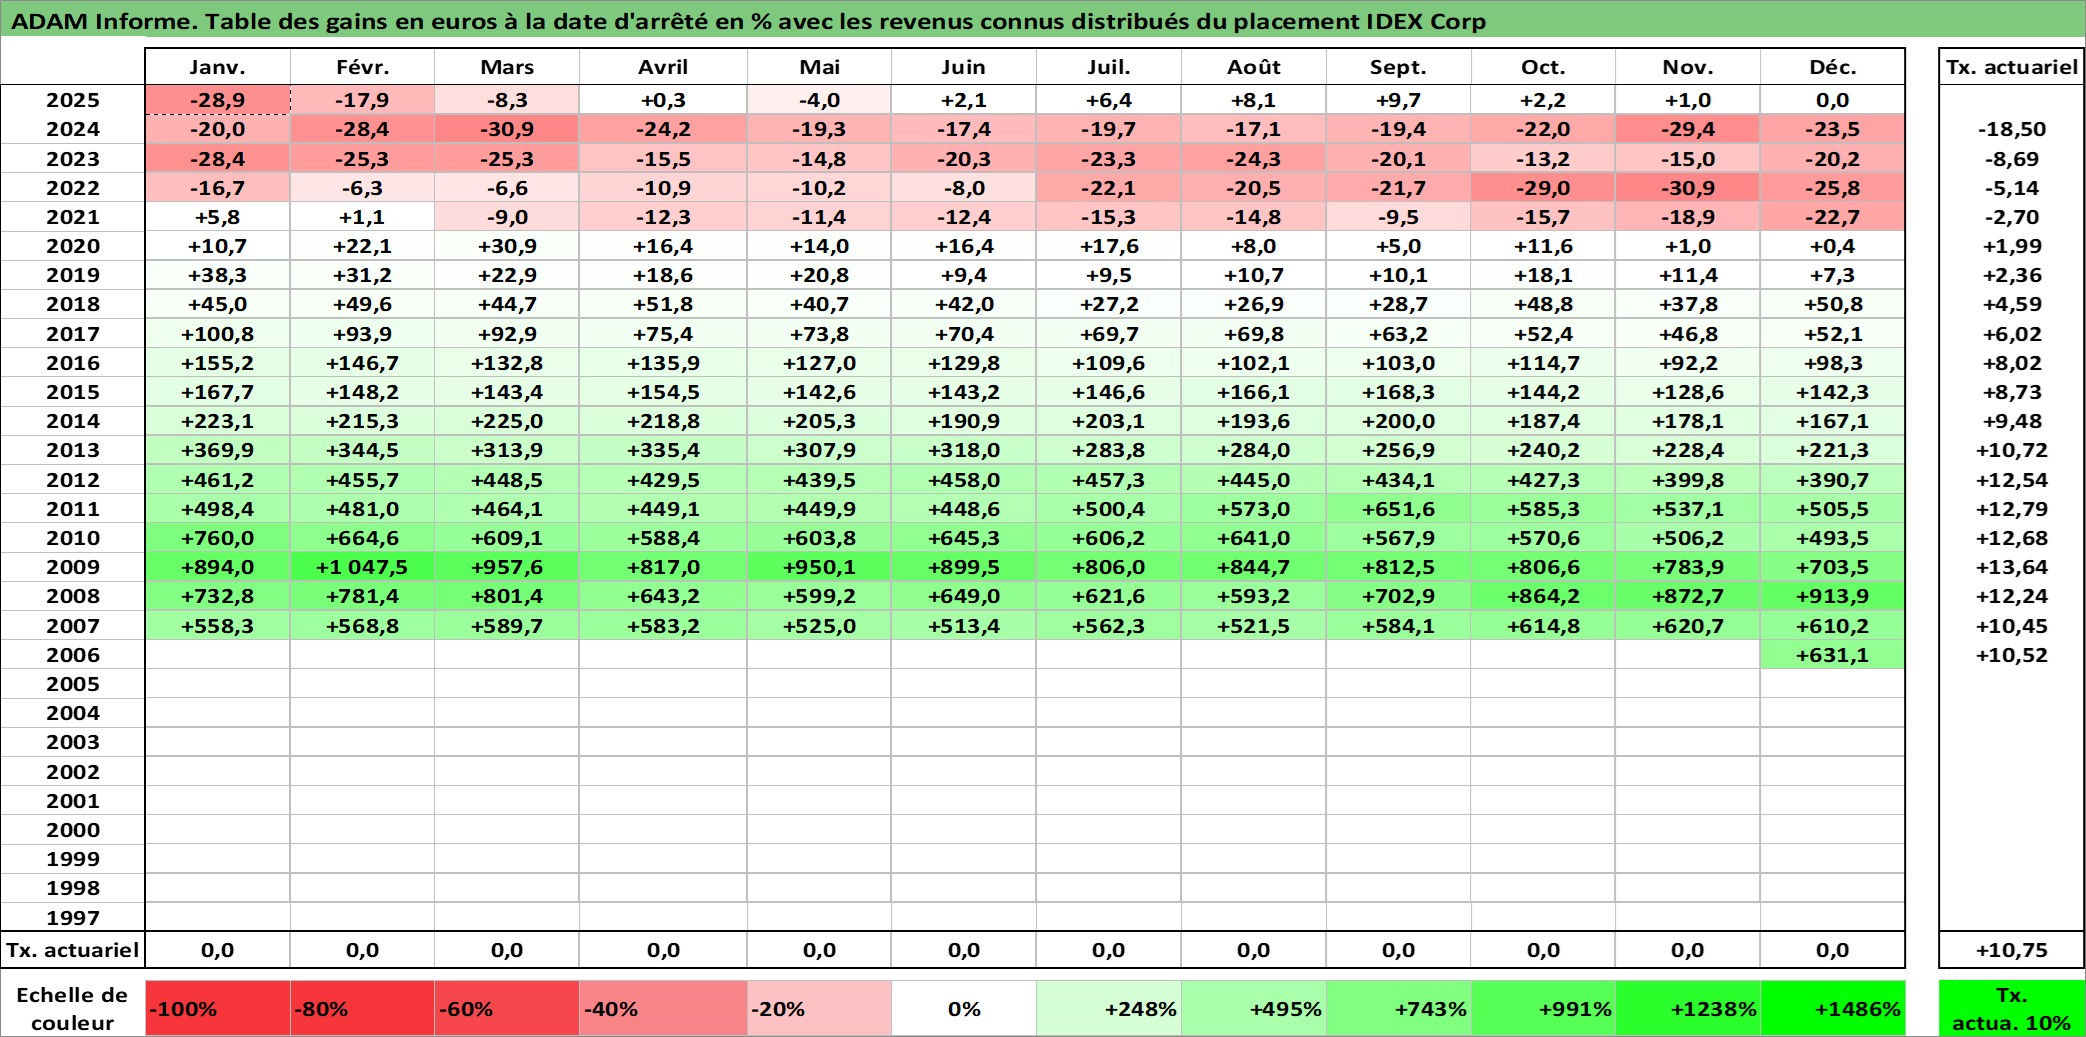
Task: Select cell -22,7 in December 2021
Action: click(1833, 217)
